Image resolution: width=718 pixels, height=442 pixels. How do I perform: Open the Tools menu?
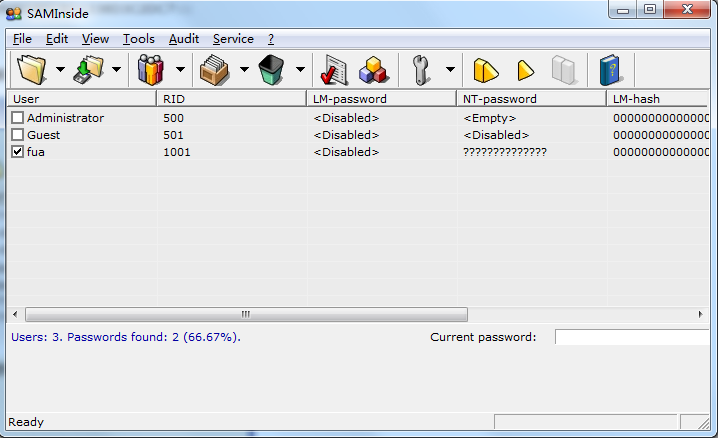139,39
